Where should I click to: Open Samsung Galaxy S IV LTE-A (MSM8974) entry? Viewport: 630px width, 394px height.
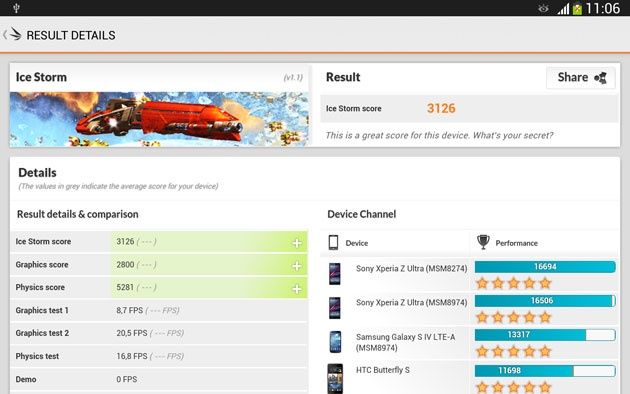tap(405, 342)
